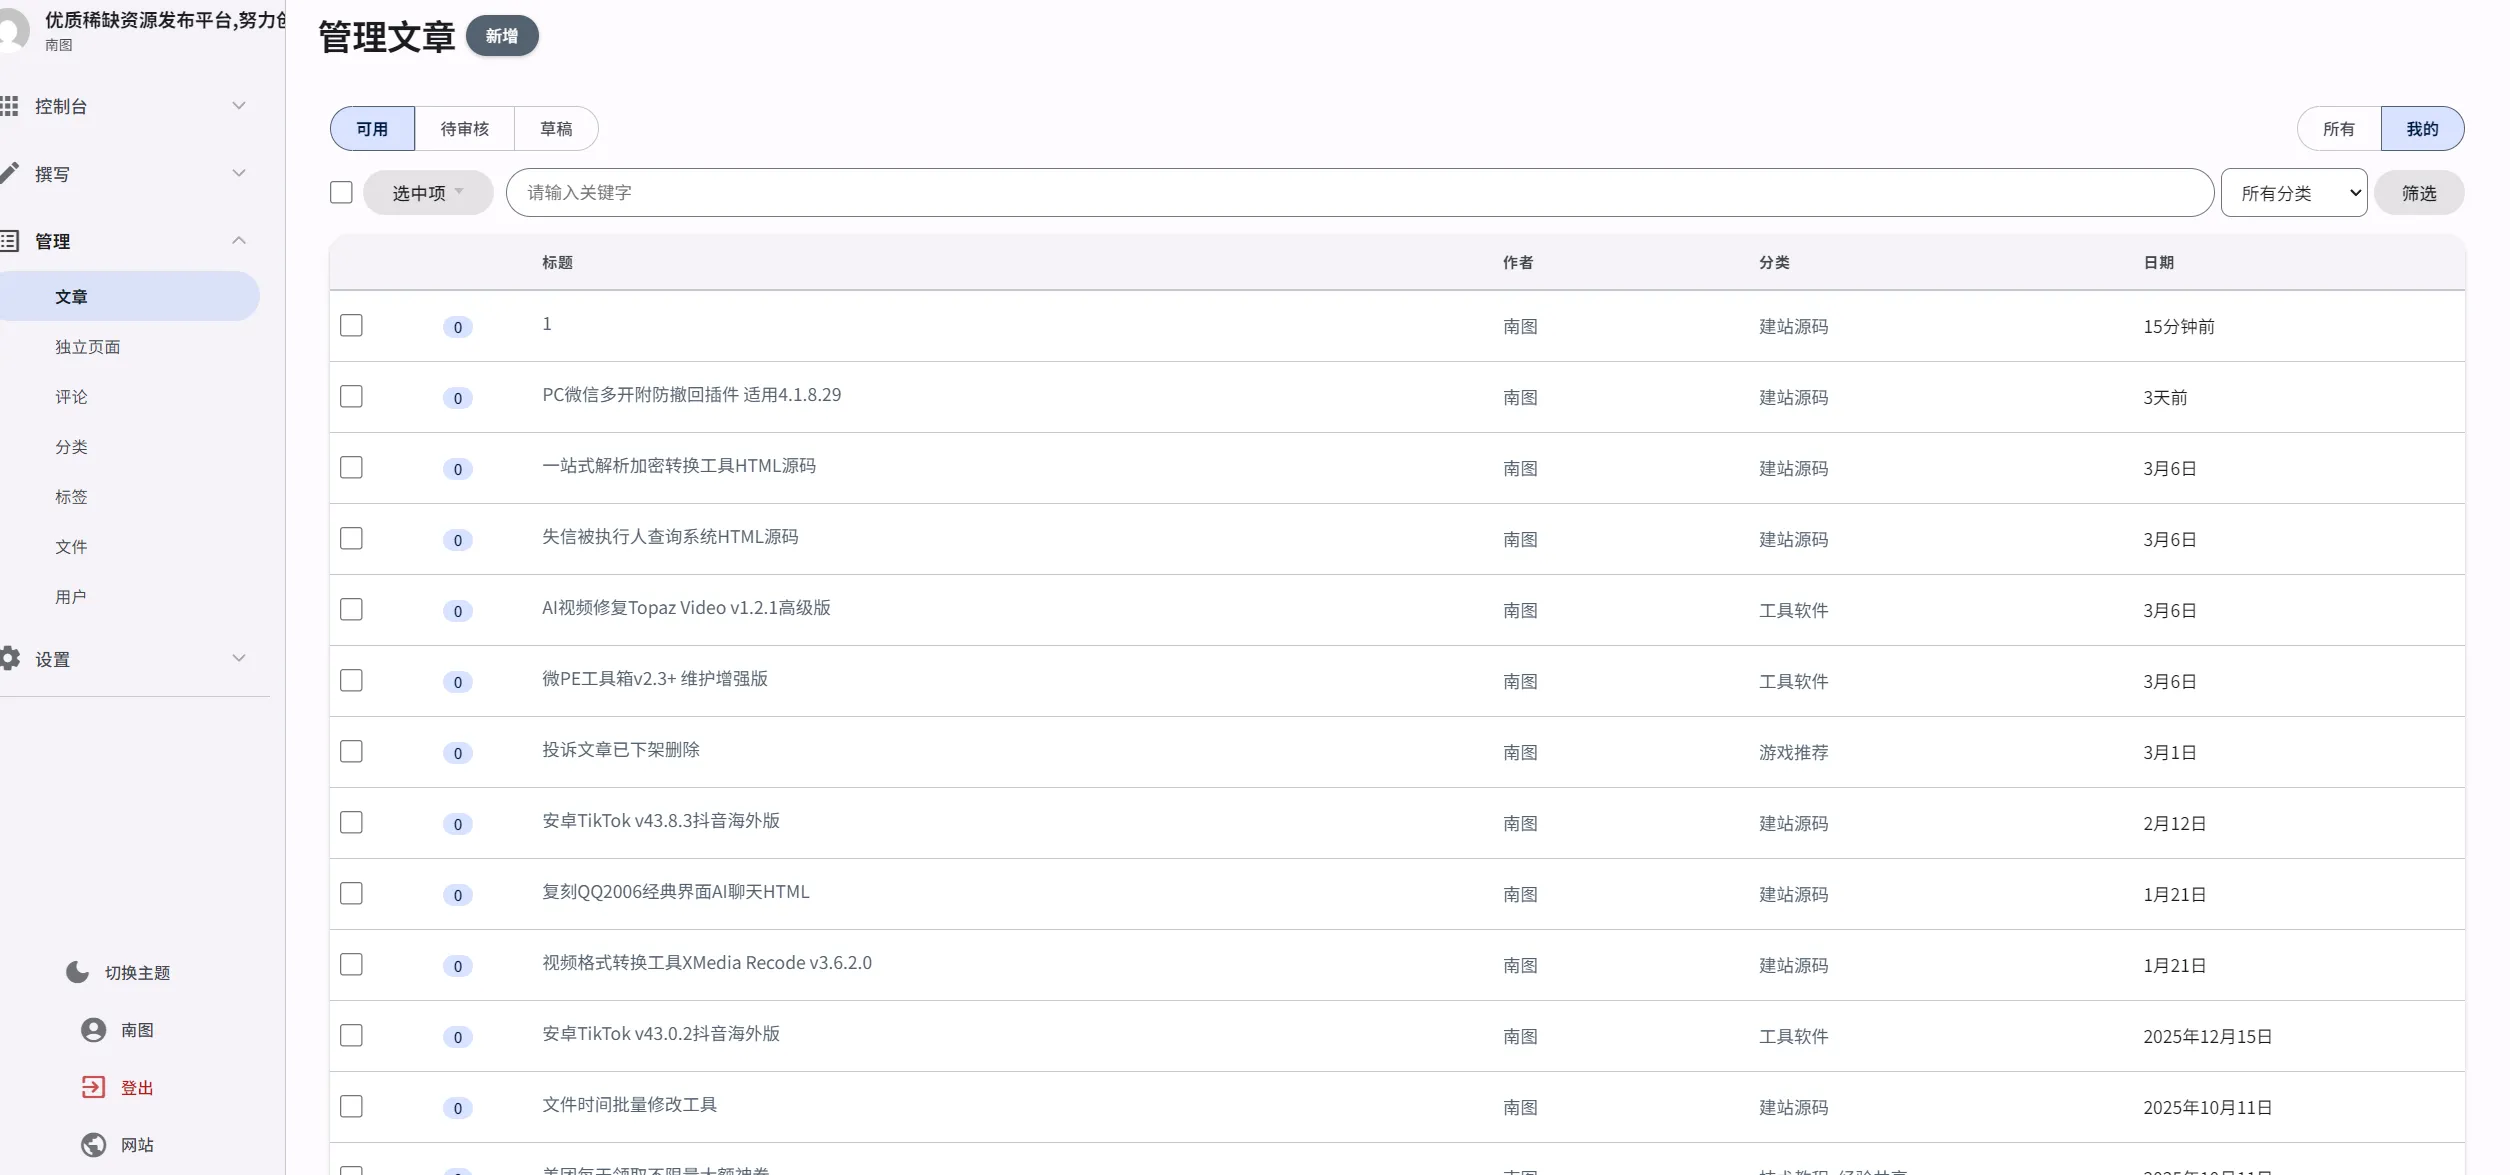Switch to the 草稿 tab
Screen dimensions: 2510x1175
pyautogui.click(x=556, y=129)
